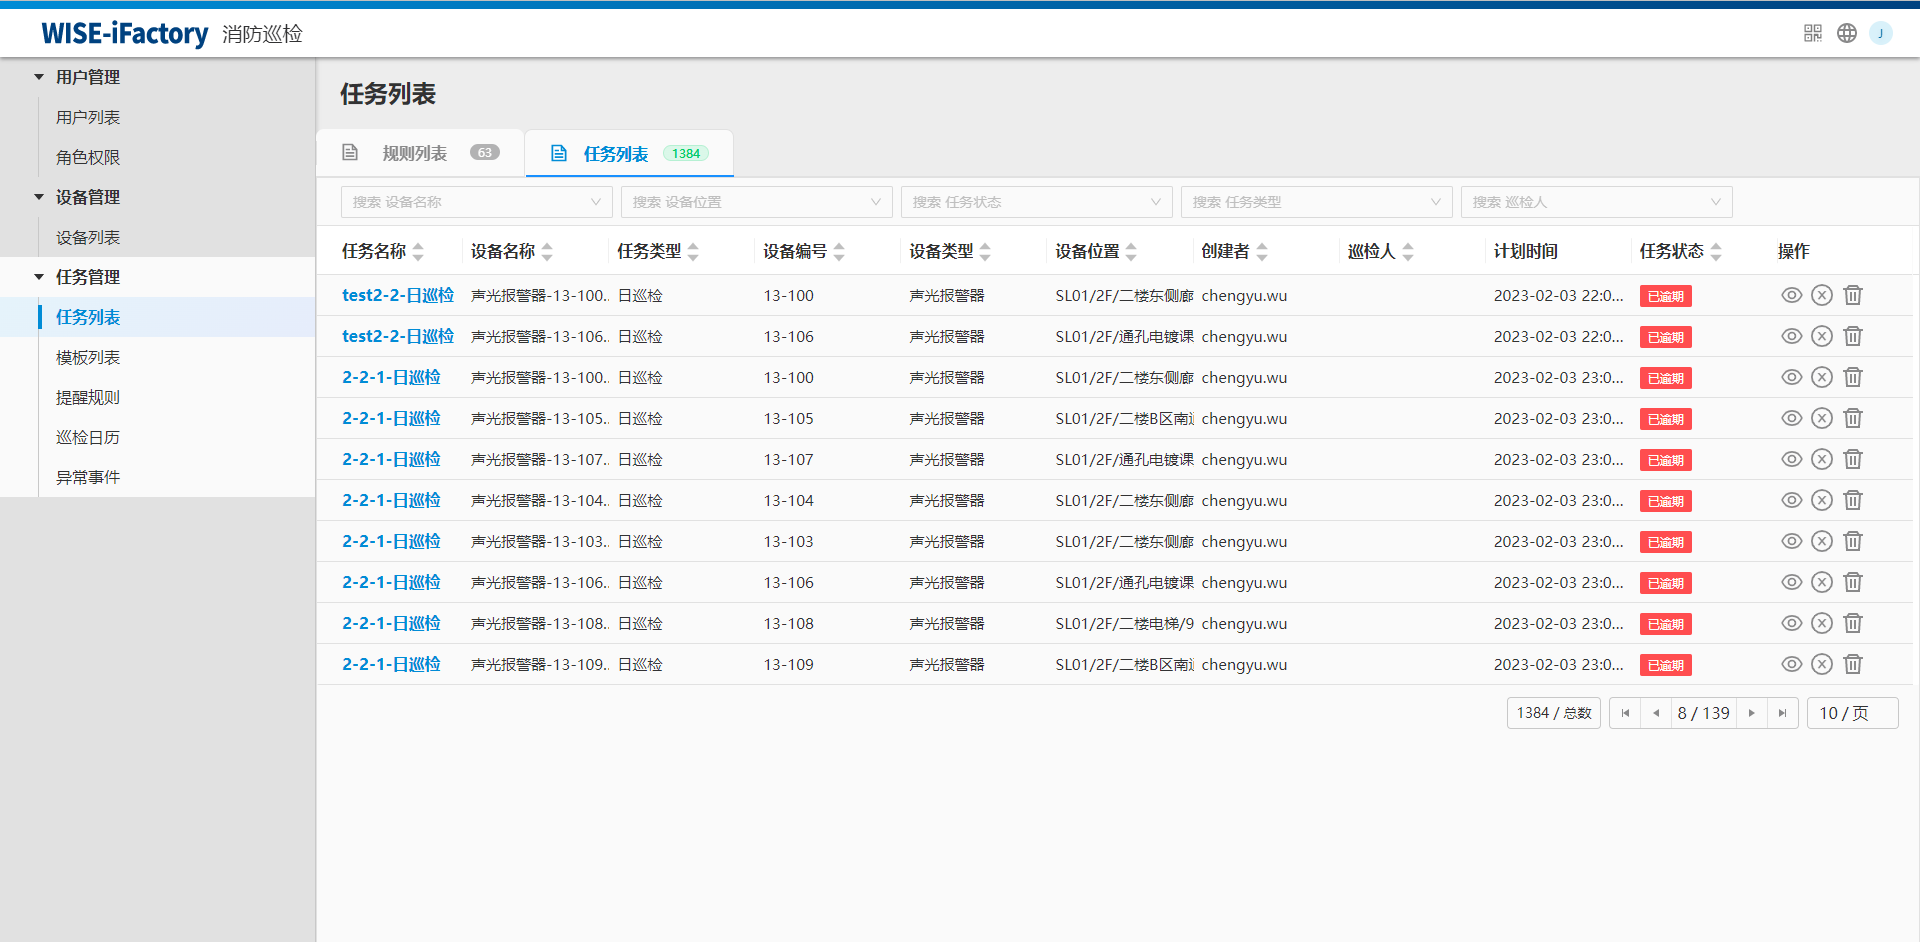Screen dimensions: 1920x942
Task: View details of the 13-103 task
Action: click(1791, 542)
